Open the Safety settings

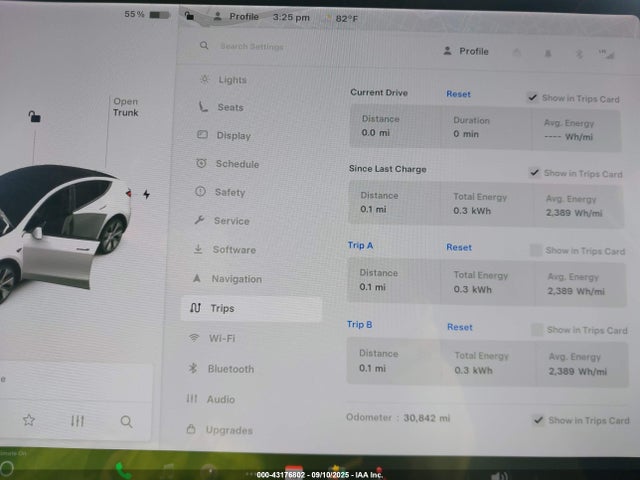(x=220, y=192)
